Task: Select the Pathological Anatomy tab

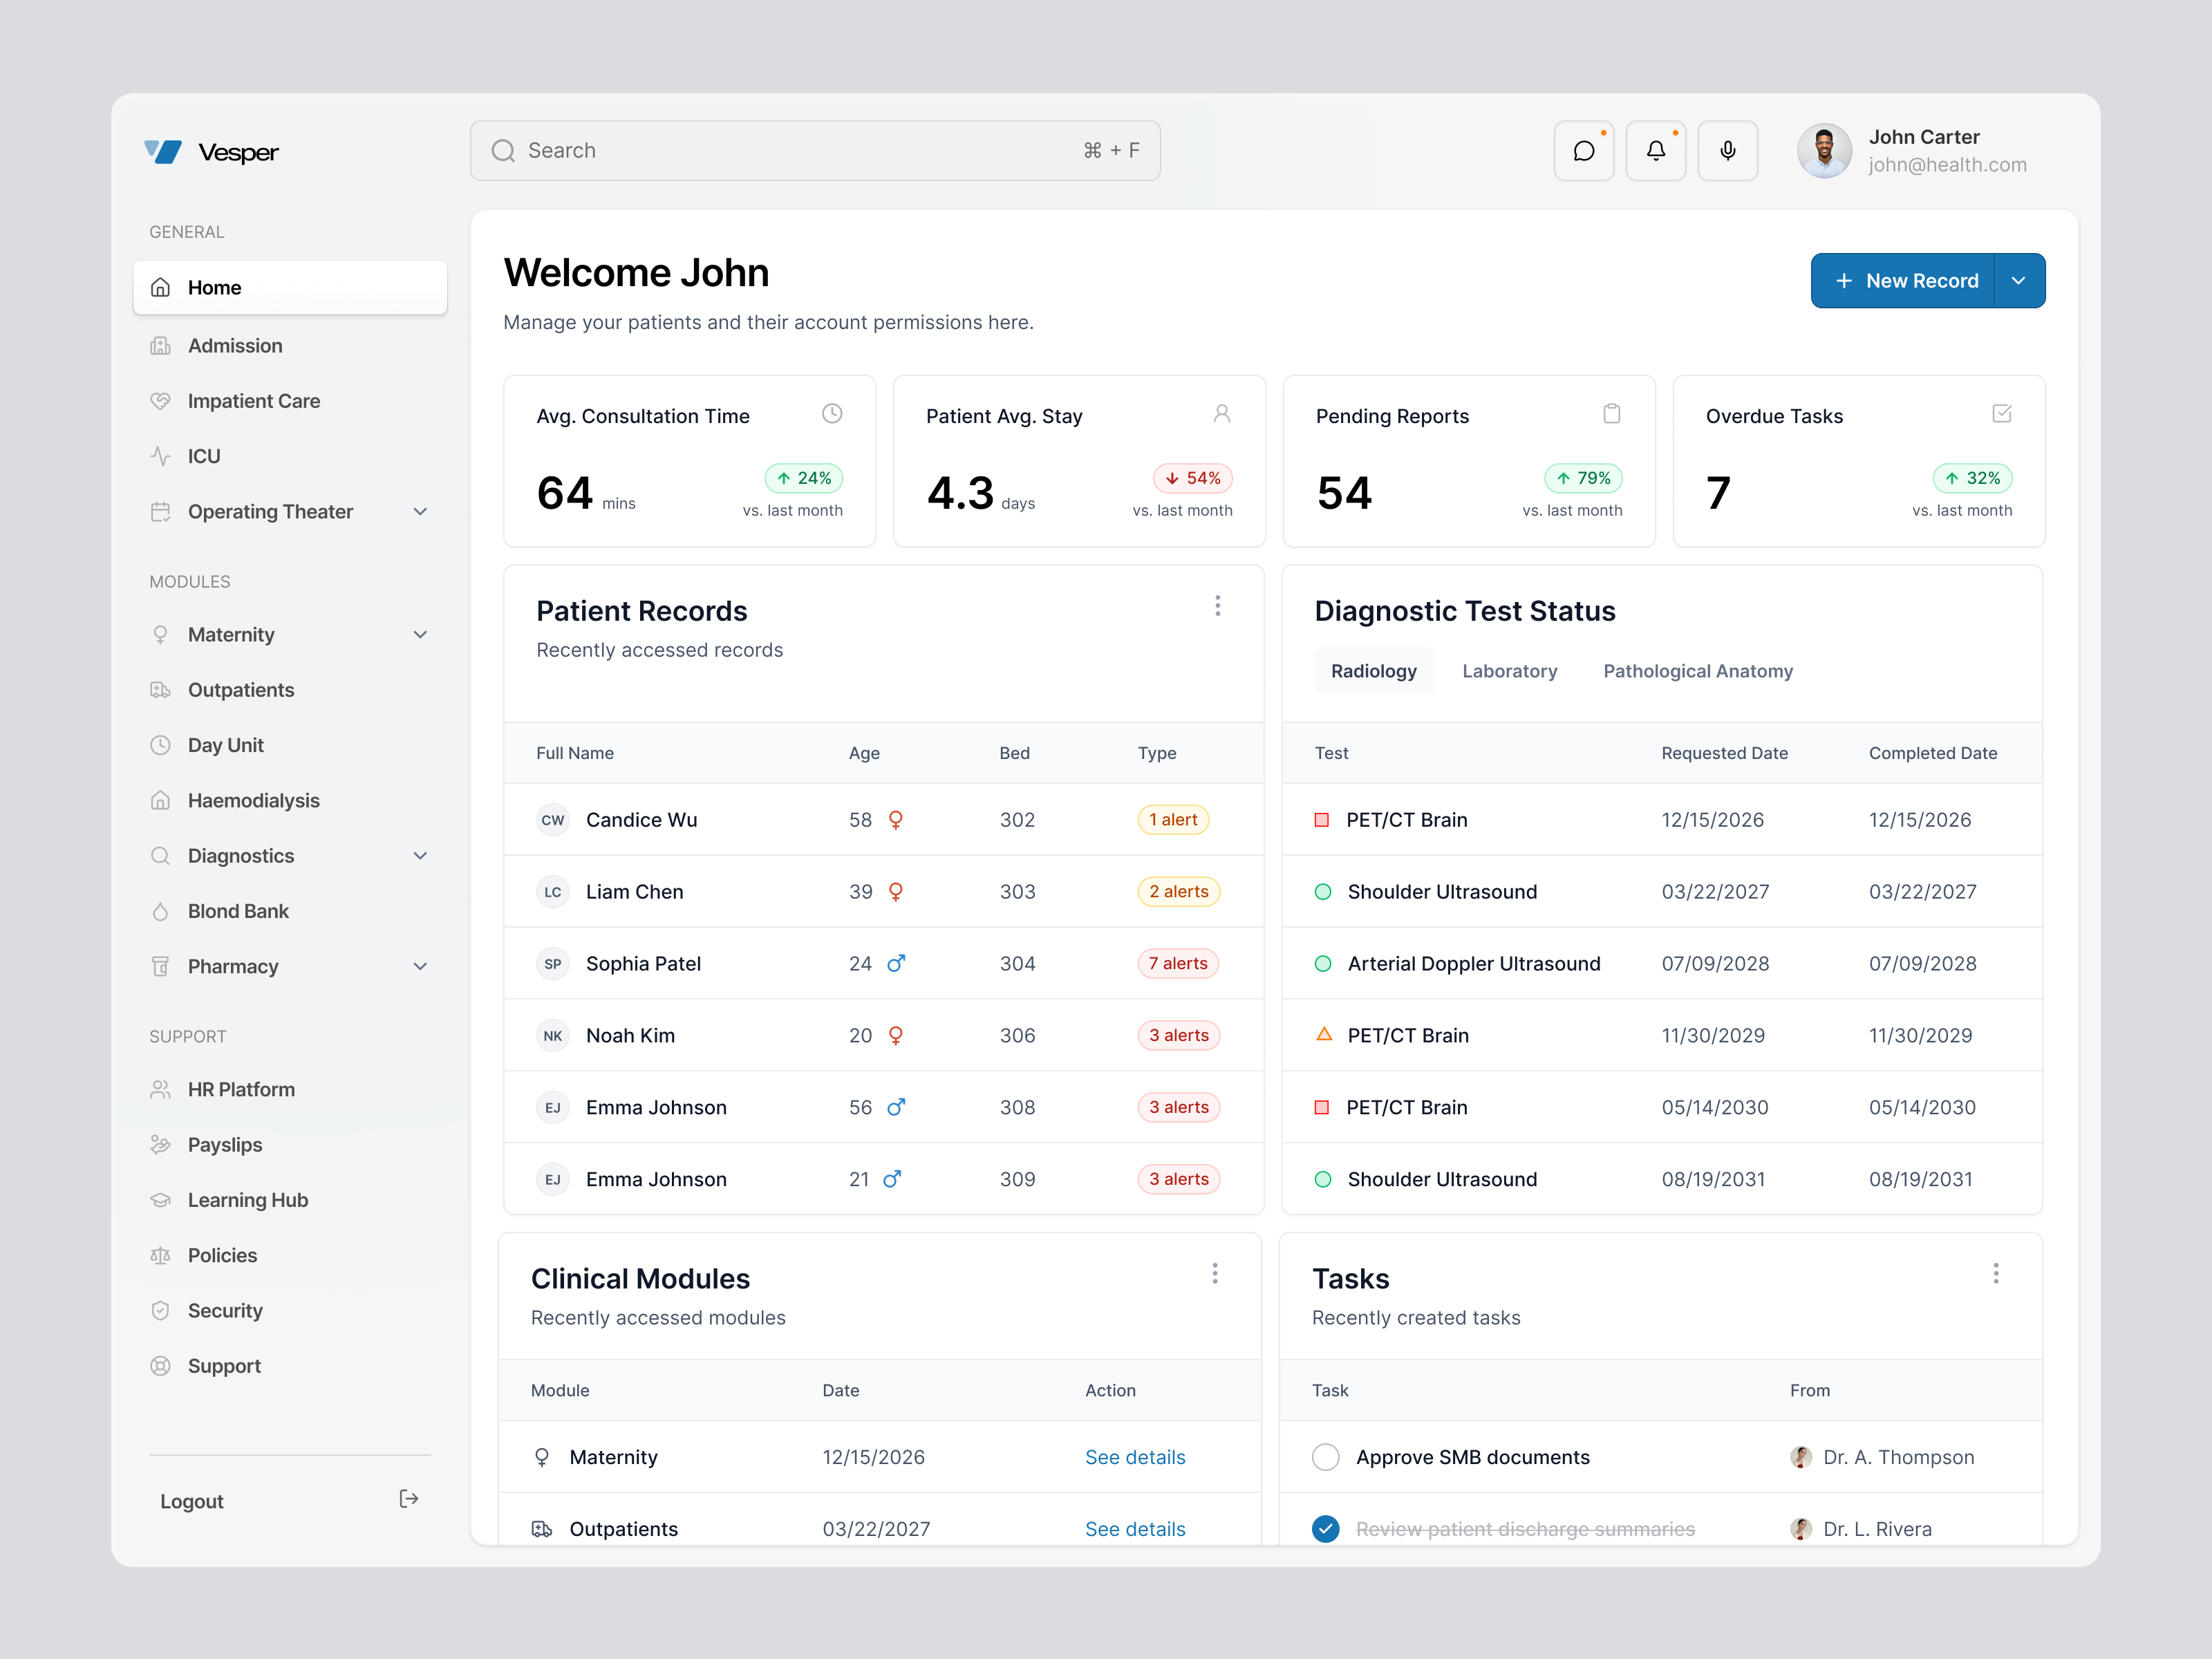Action: (1697, 670)
